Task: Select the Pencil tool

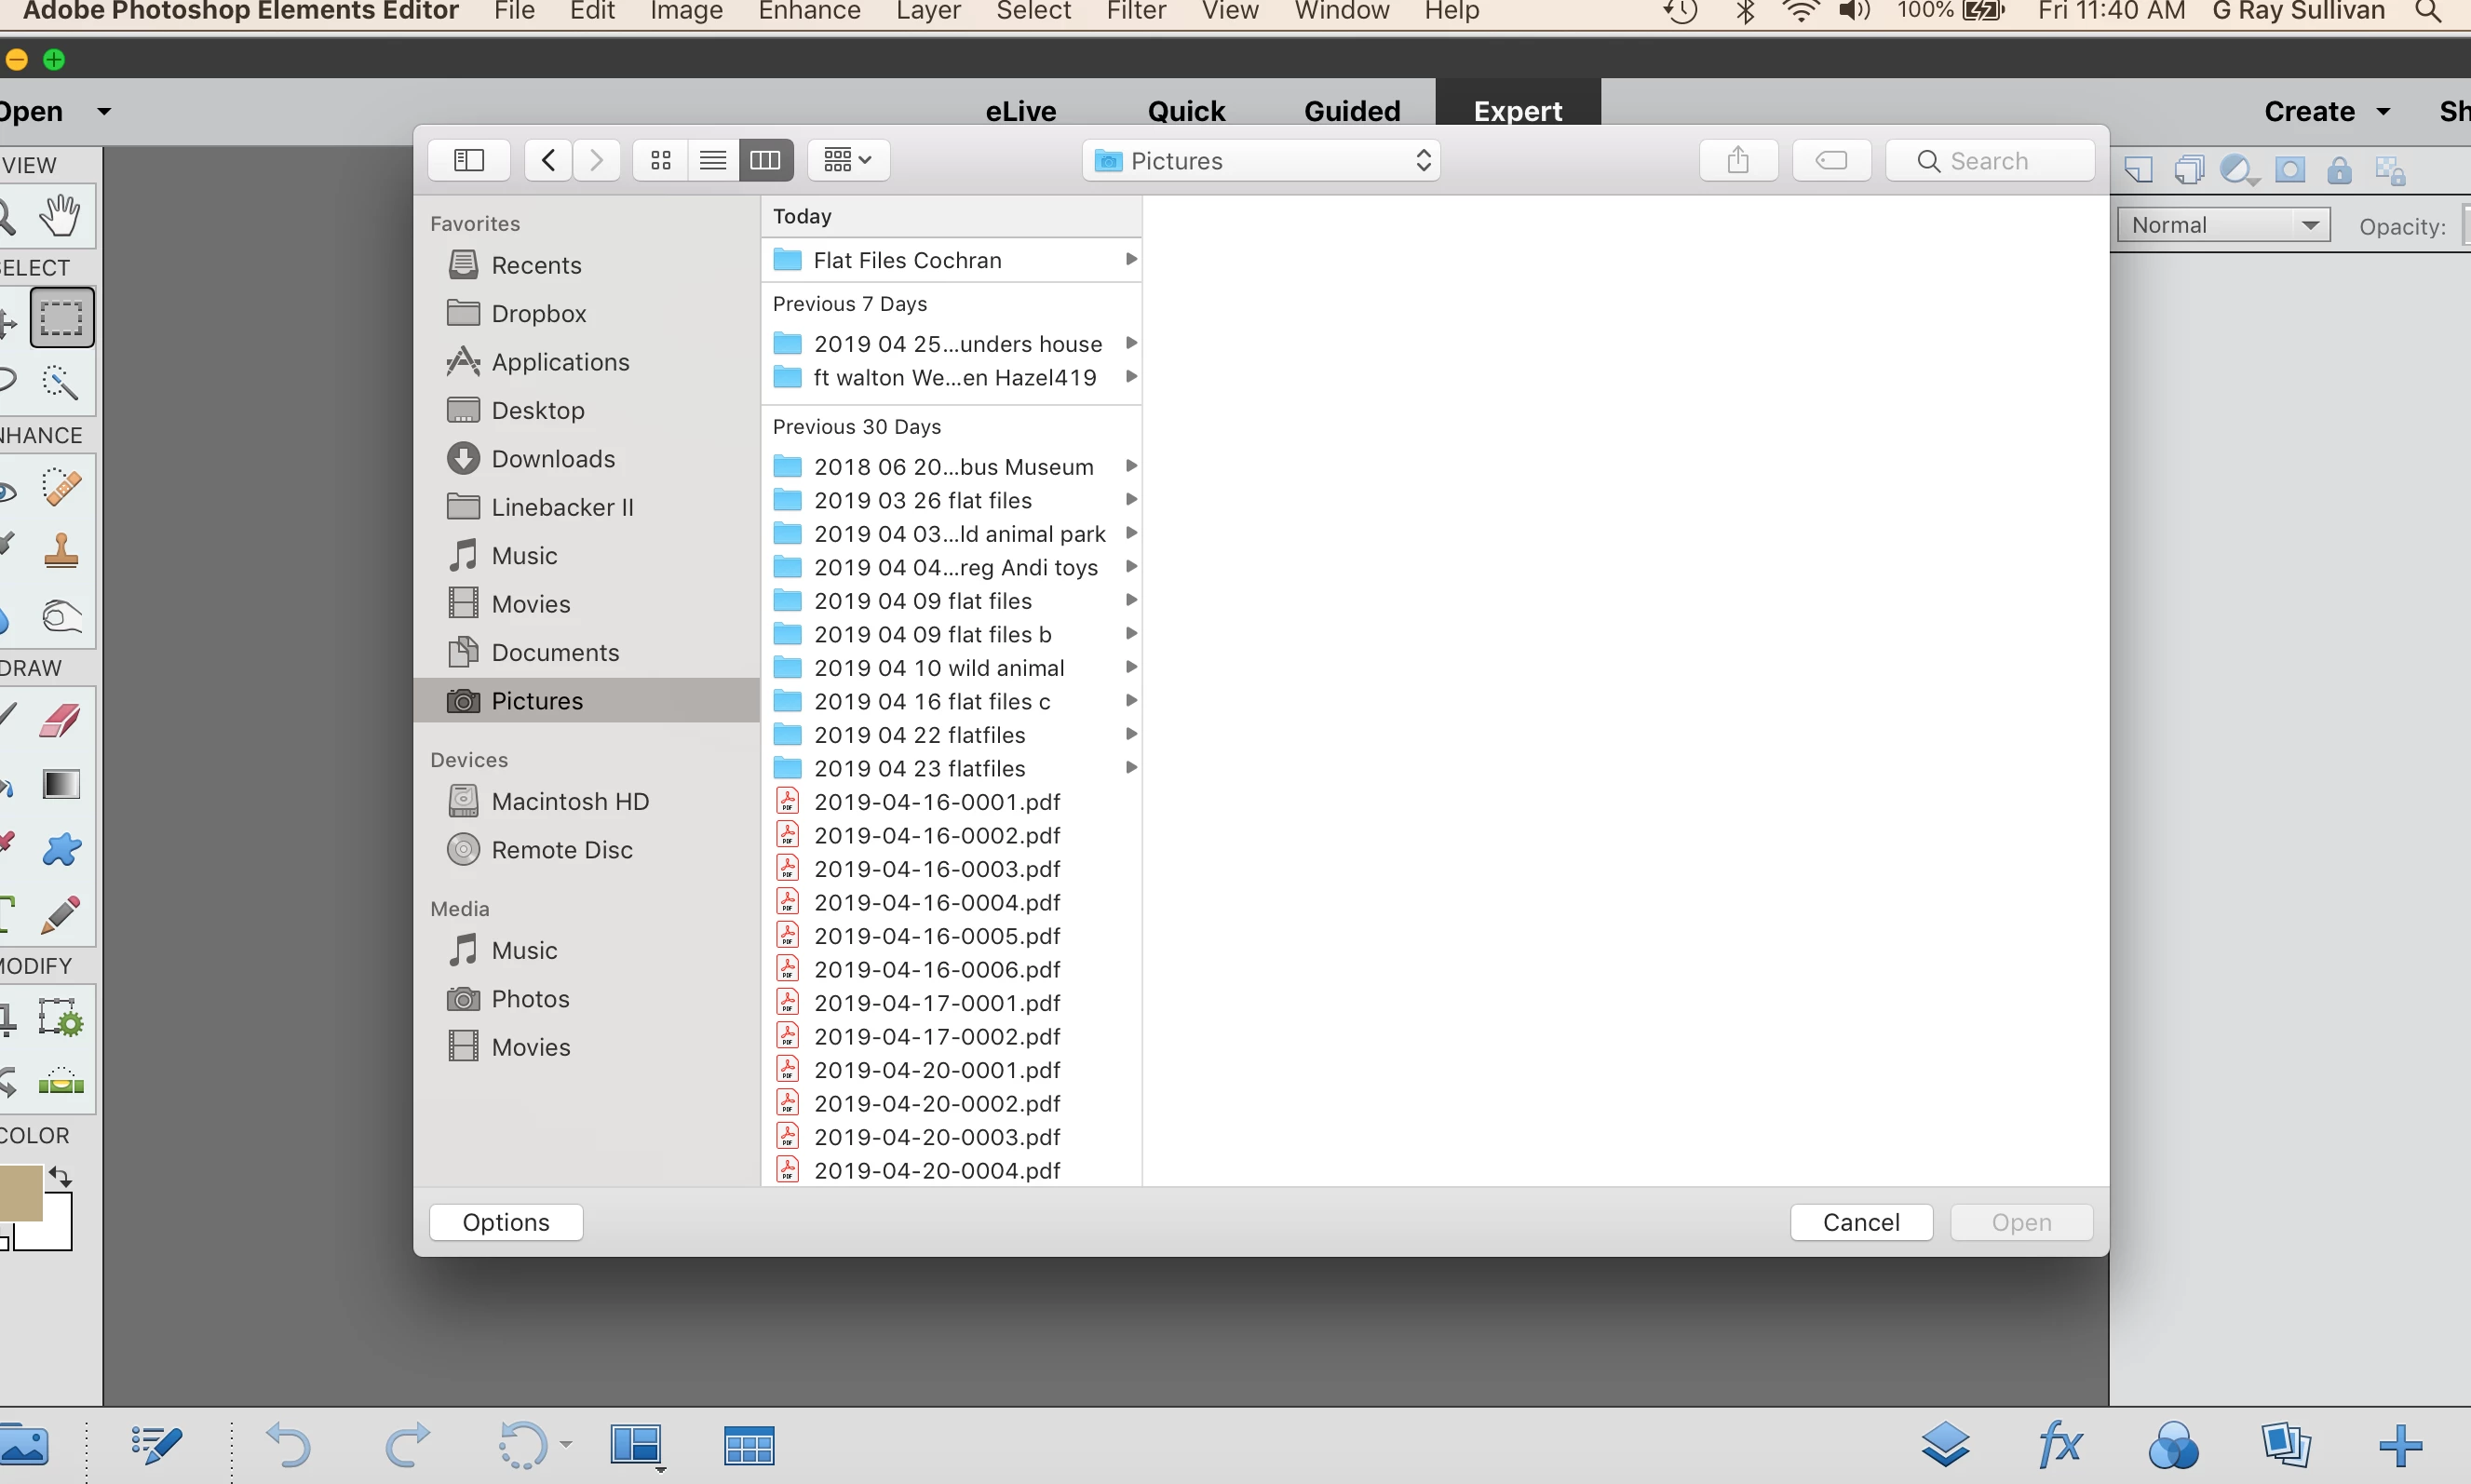Action: pyautogui.click(x=61, y=914)
